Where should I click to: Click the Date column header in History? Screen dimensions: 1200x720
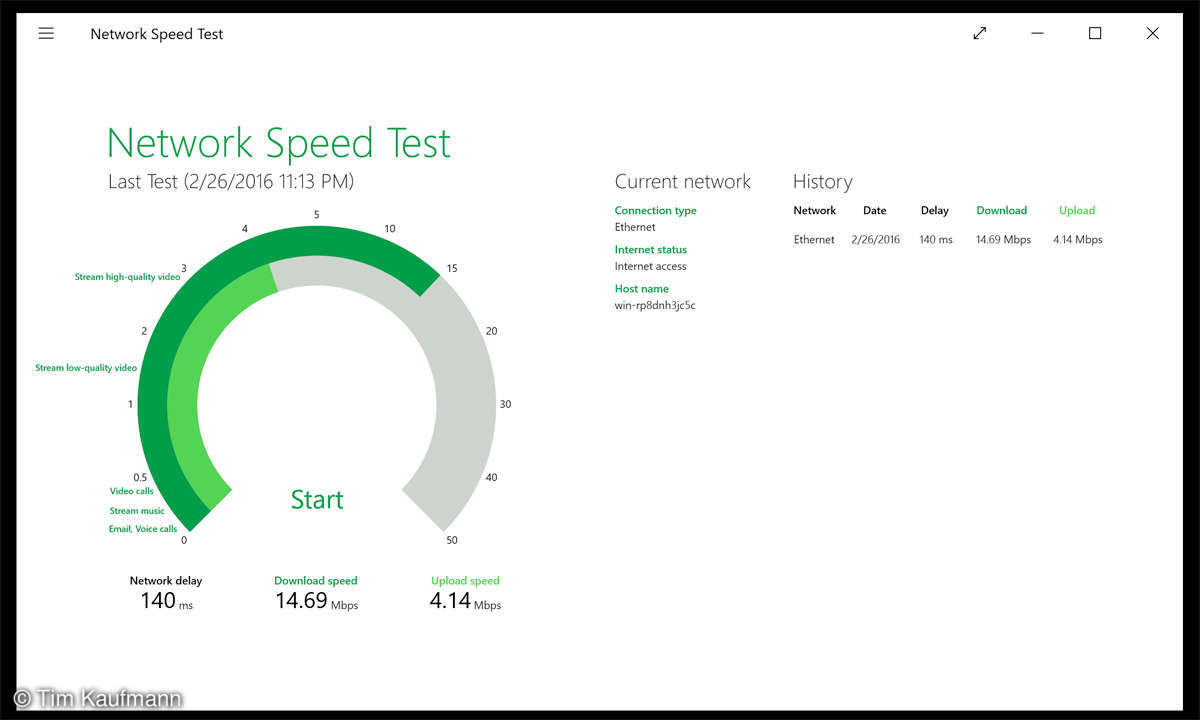point(875,210)
